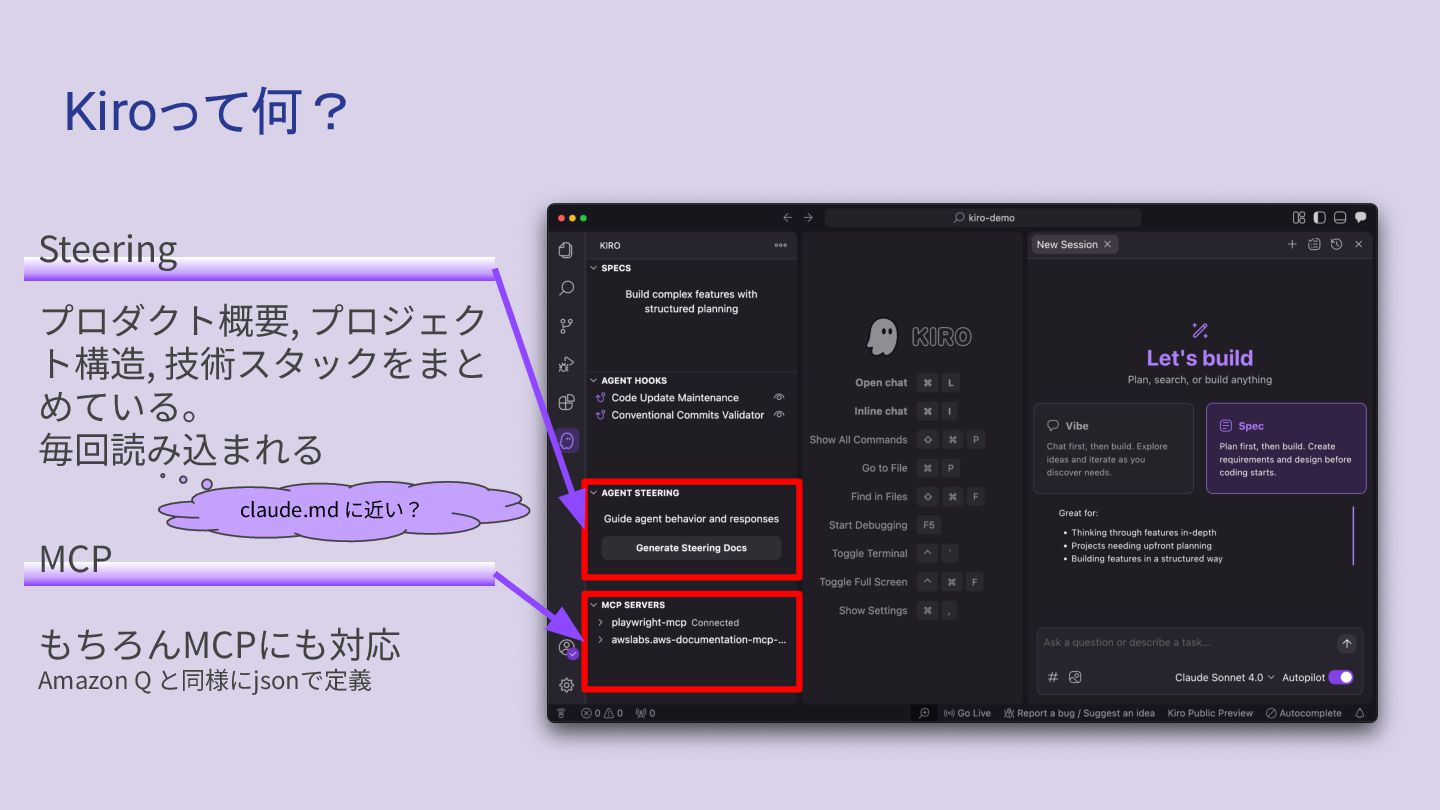Send message with the up arrow button

(x=1347, y=644)
